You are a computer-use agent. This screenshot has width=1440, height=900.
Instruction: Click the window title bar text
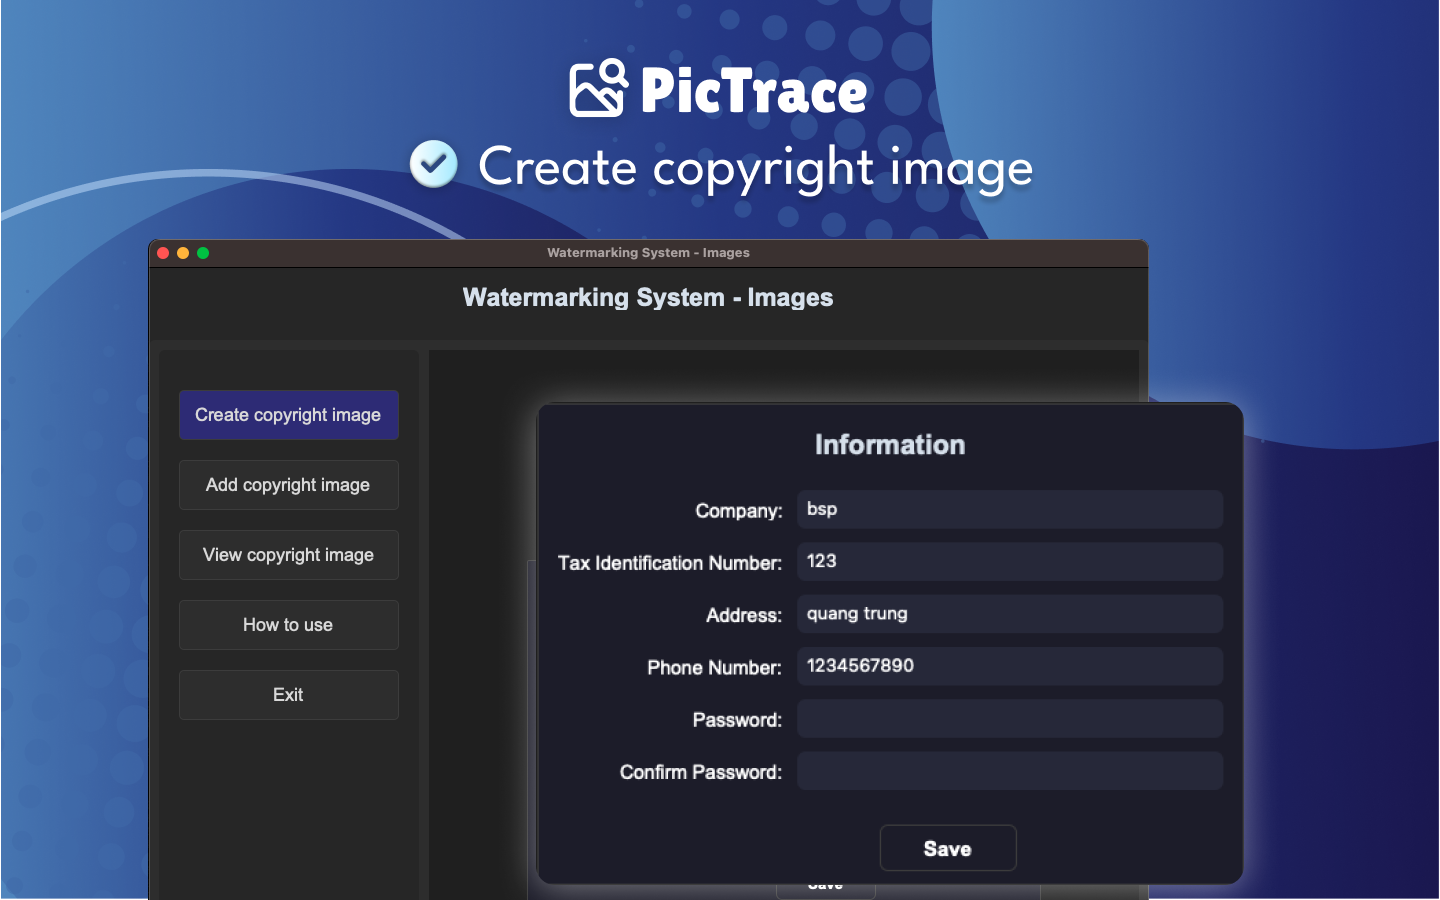[x=648, y=253]
